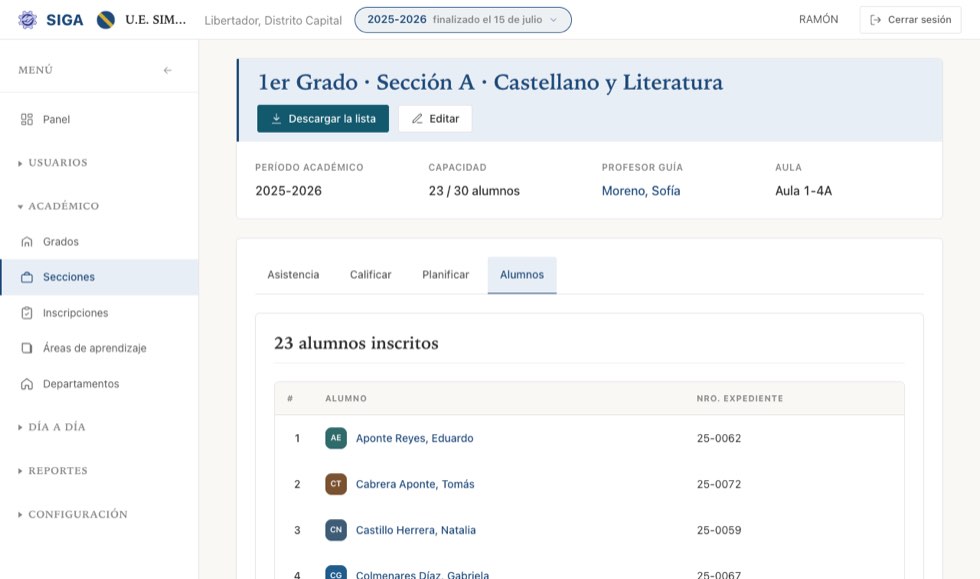This screenshot has width=980, height=579.
Task: Open the Planificar tab
Action: (x=446, y=274)
